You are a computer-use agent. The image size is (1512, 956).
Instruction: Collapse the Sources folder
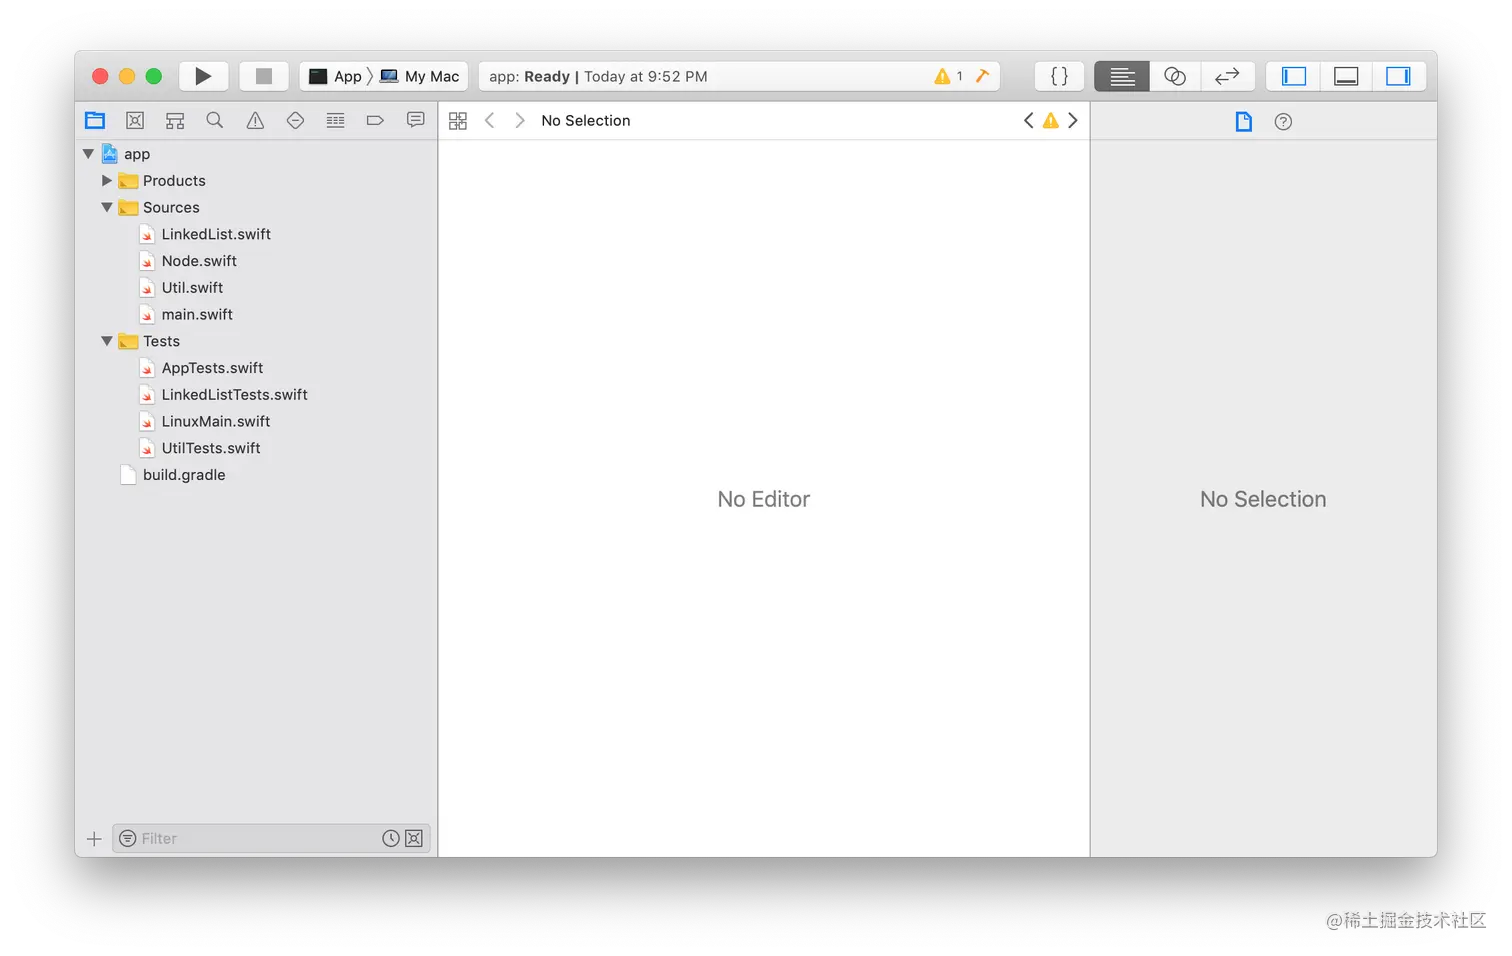(x=107, y=207)
